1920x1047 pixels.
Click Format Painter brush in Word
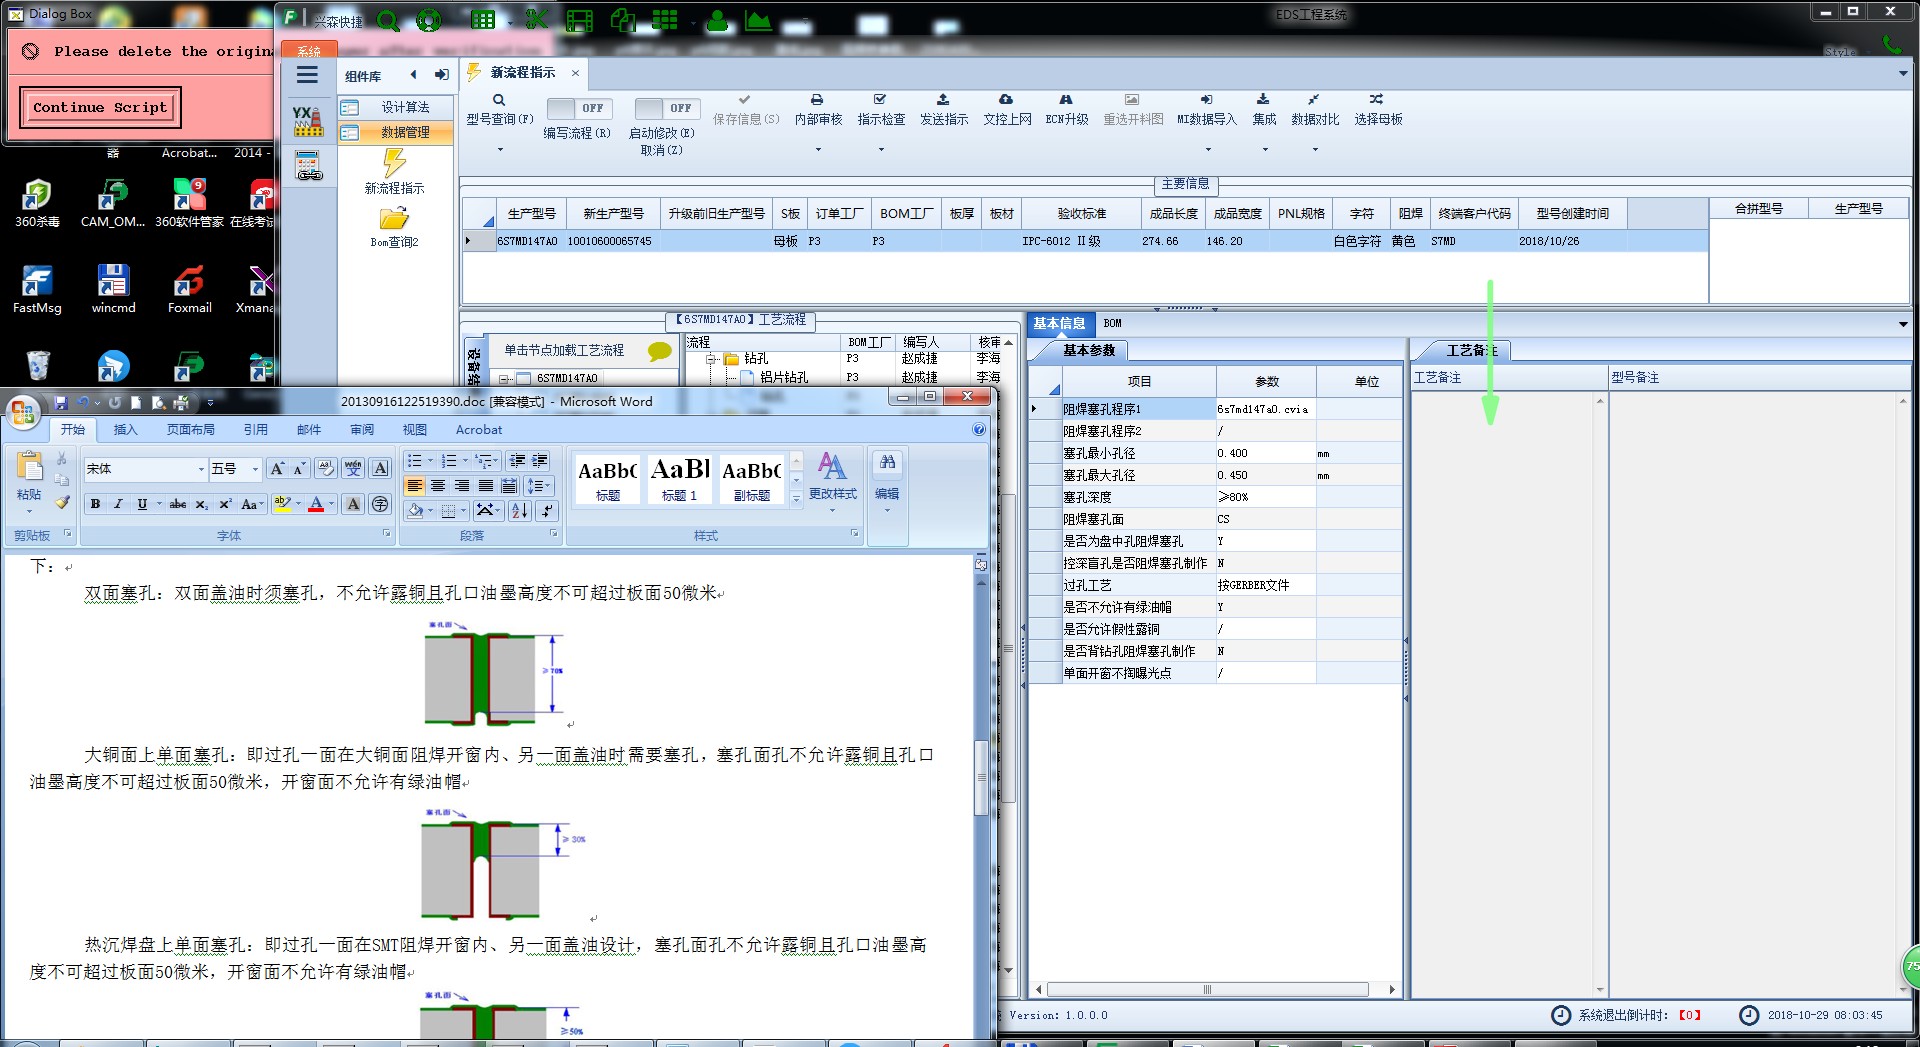tap(62, 502)
